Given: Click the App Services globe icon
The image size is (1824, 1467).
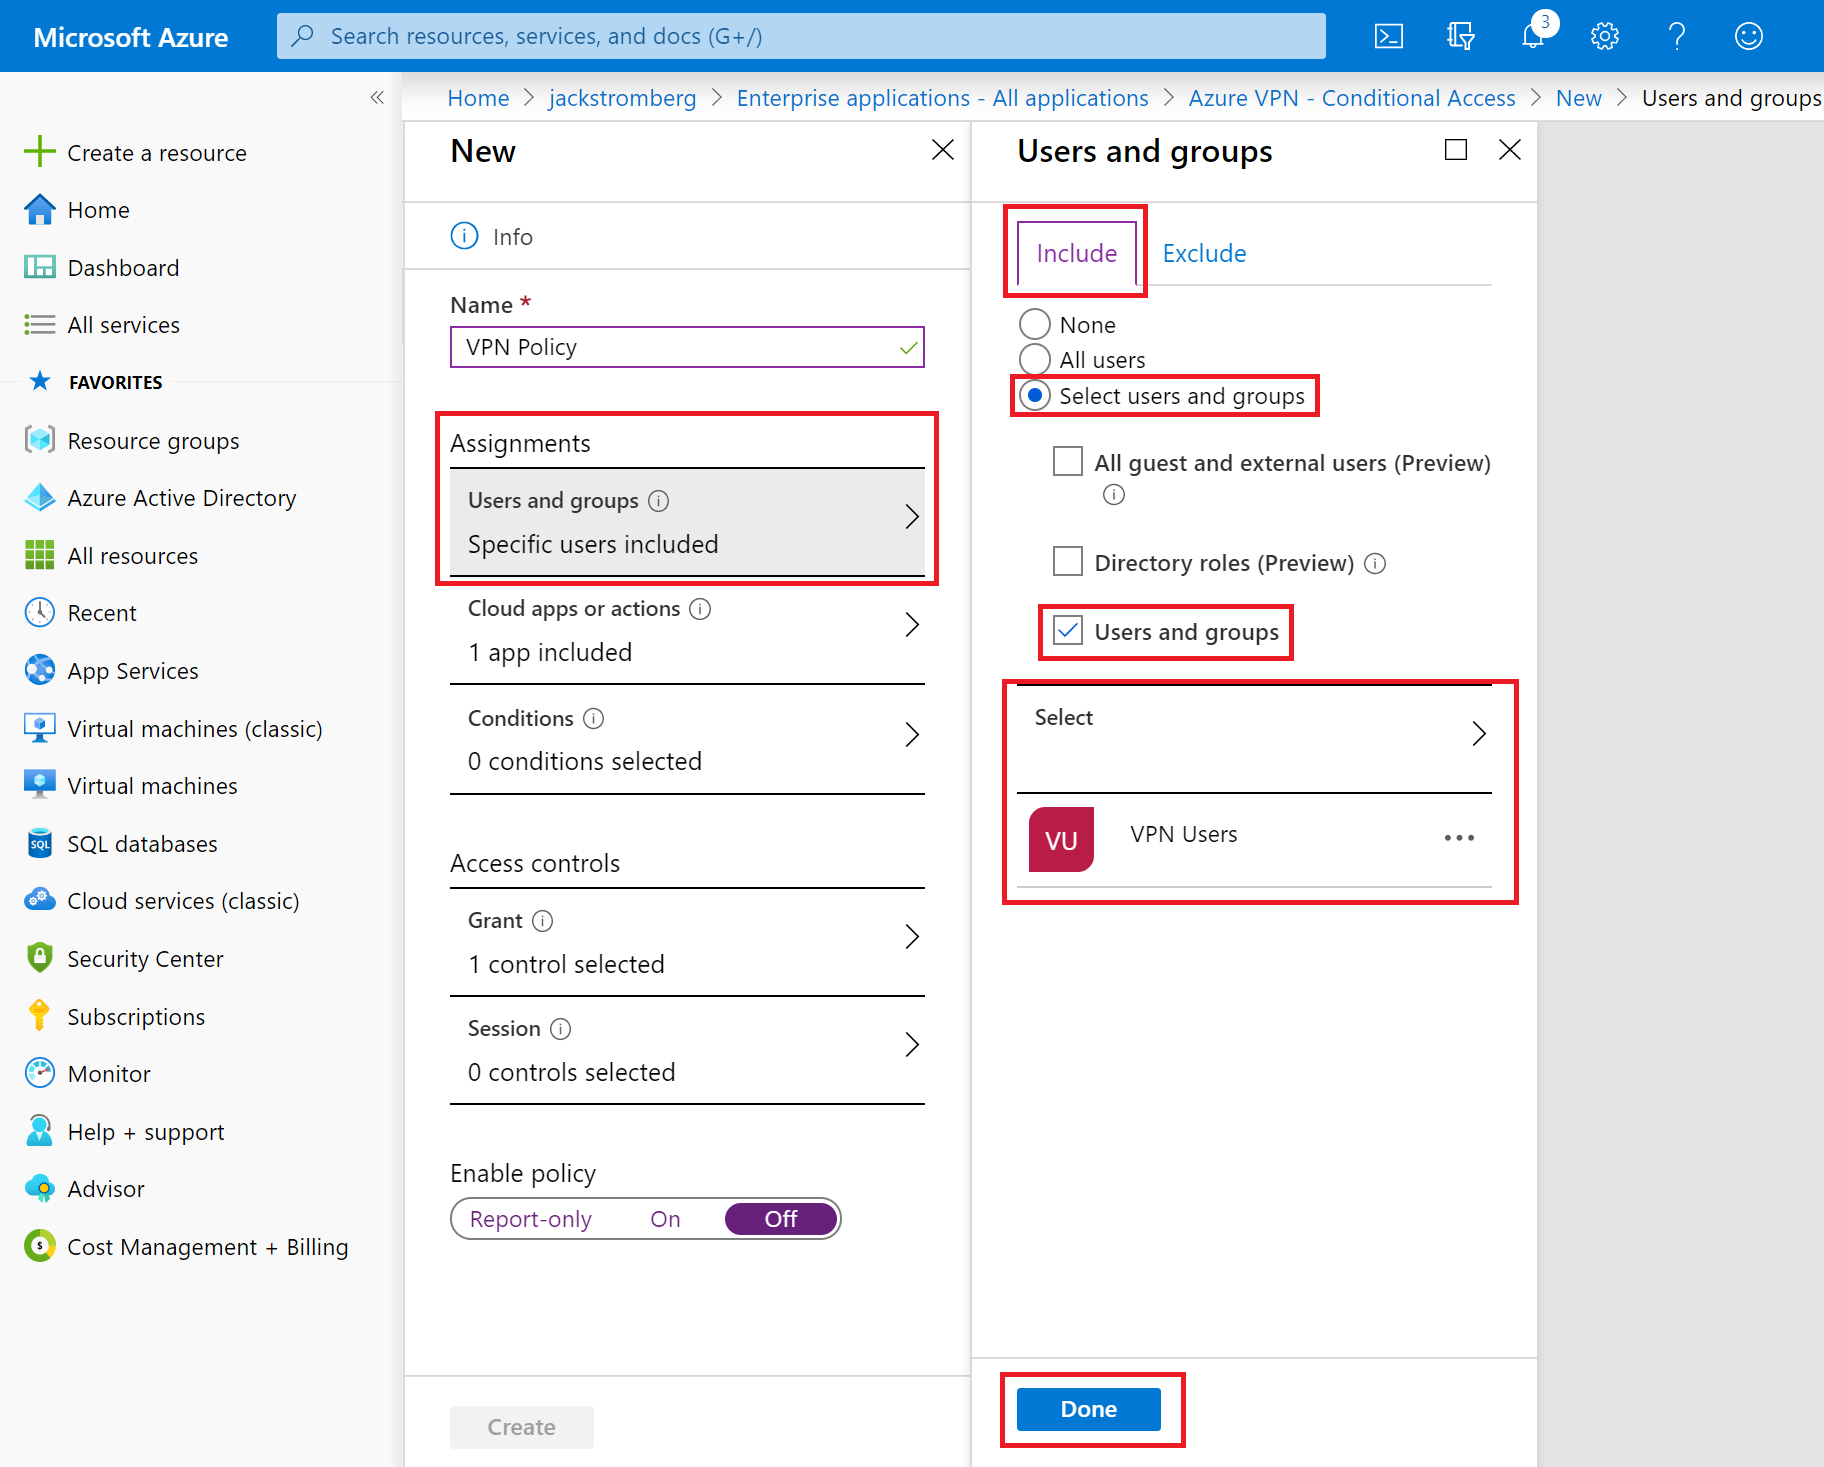Looking at the screenshot, I should 39,670.
